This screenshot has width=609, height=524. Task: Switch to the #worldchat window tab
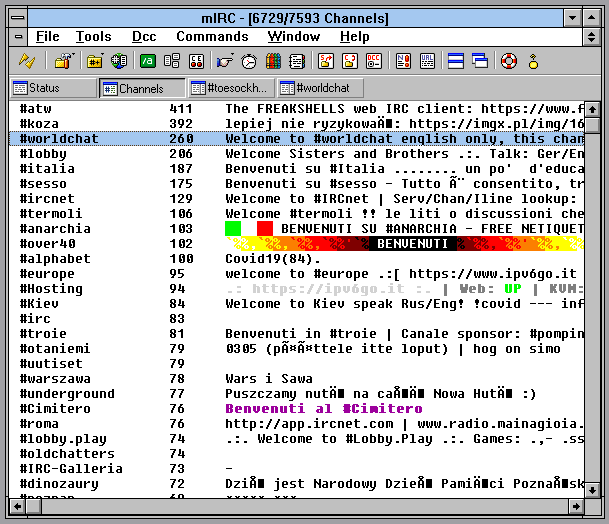coord(320,88)
